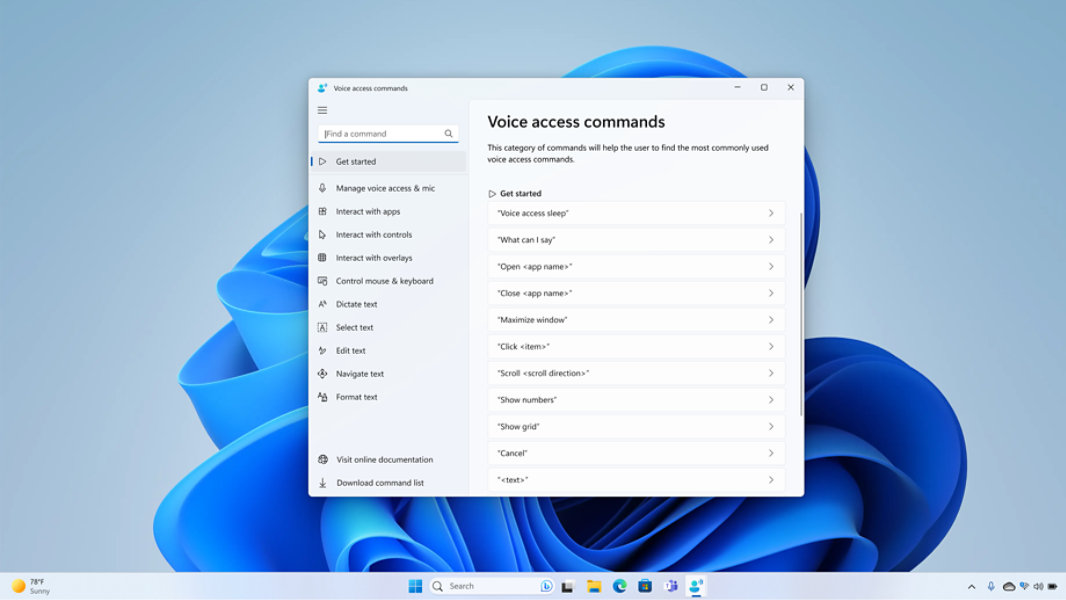Expand the "Close <app name>" chevron

click(771, 293)
